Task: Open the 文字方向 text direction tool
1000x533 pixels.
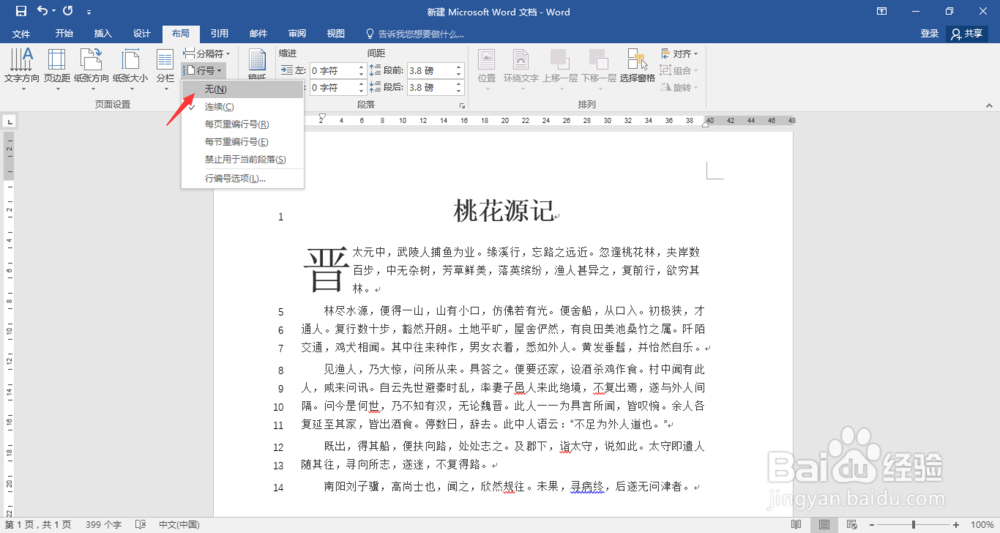Action: [22, 69]
